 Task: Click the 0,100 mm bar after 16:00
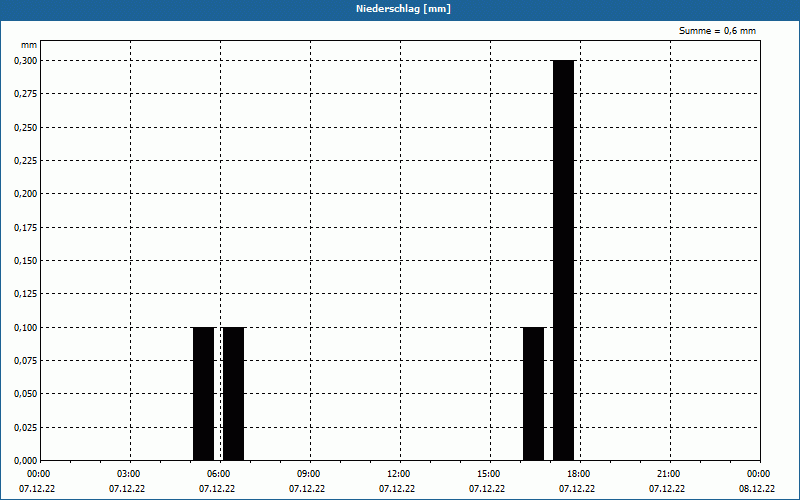[534, 394]
